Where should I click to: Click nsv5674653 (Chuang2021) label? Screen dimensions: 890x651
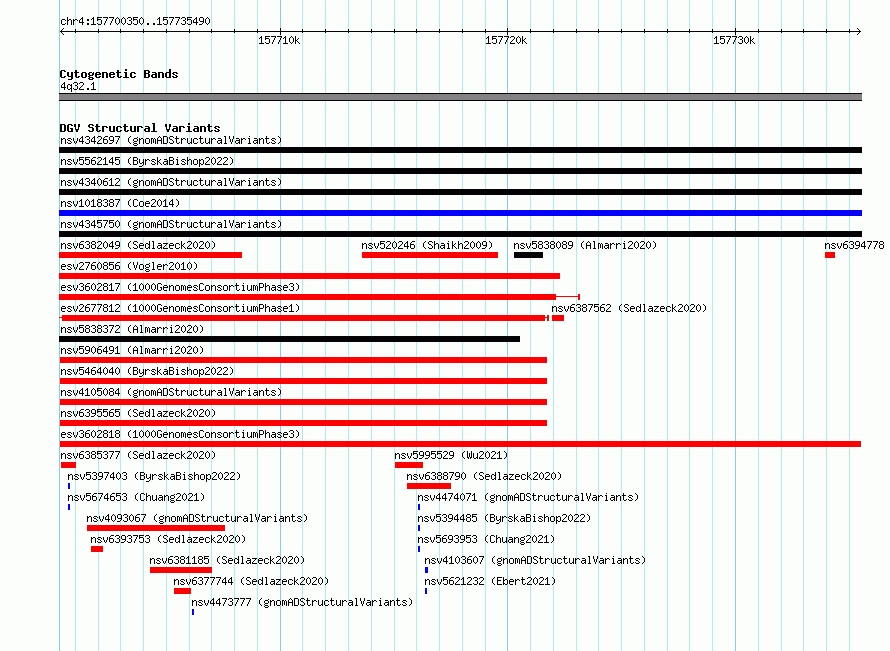click(x=136, y=497)
